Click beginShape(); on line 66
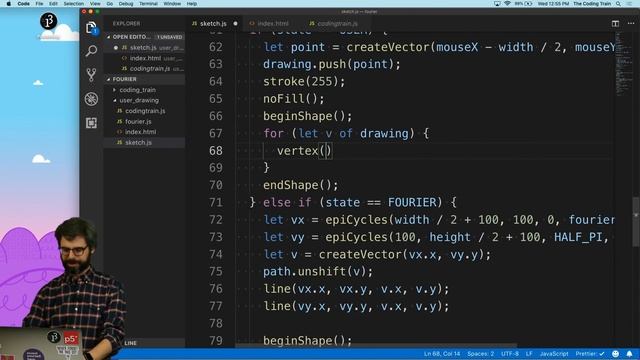Screen dimensions: 640x360 tap(307, 116)
